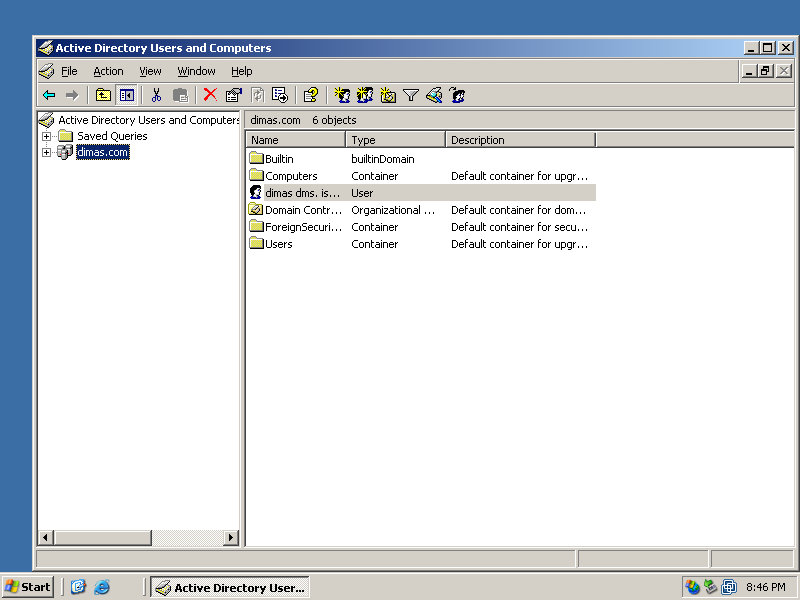Open the File menu
800x600 pixels.
pos(69,71)
